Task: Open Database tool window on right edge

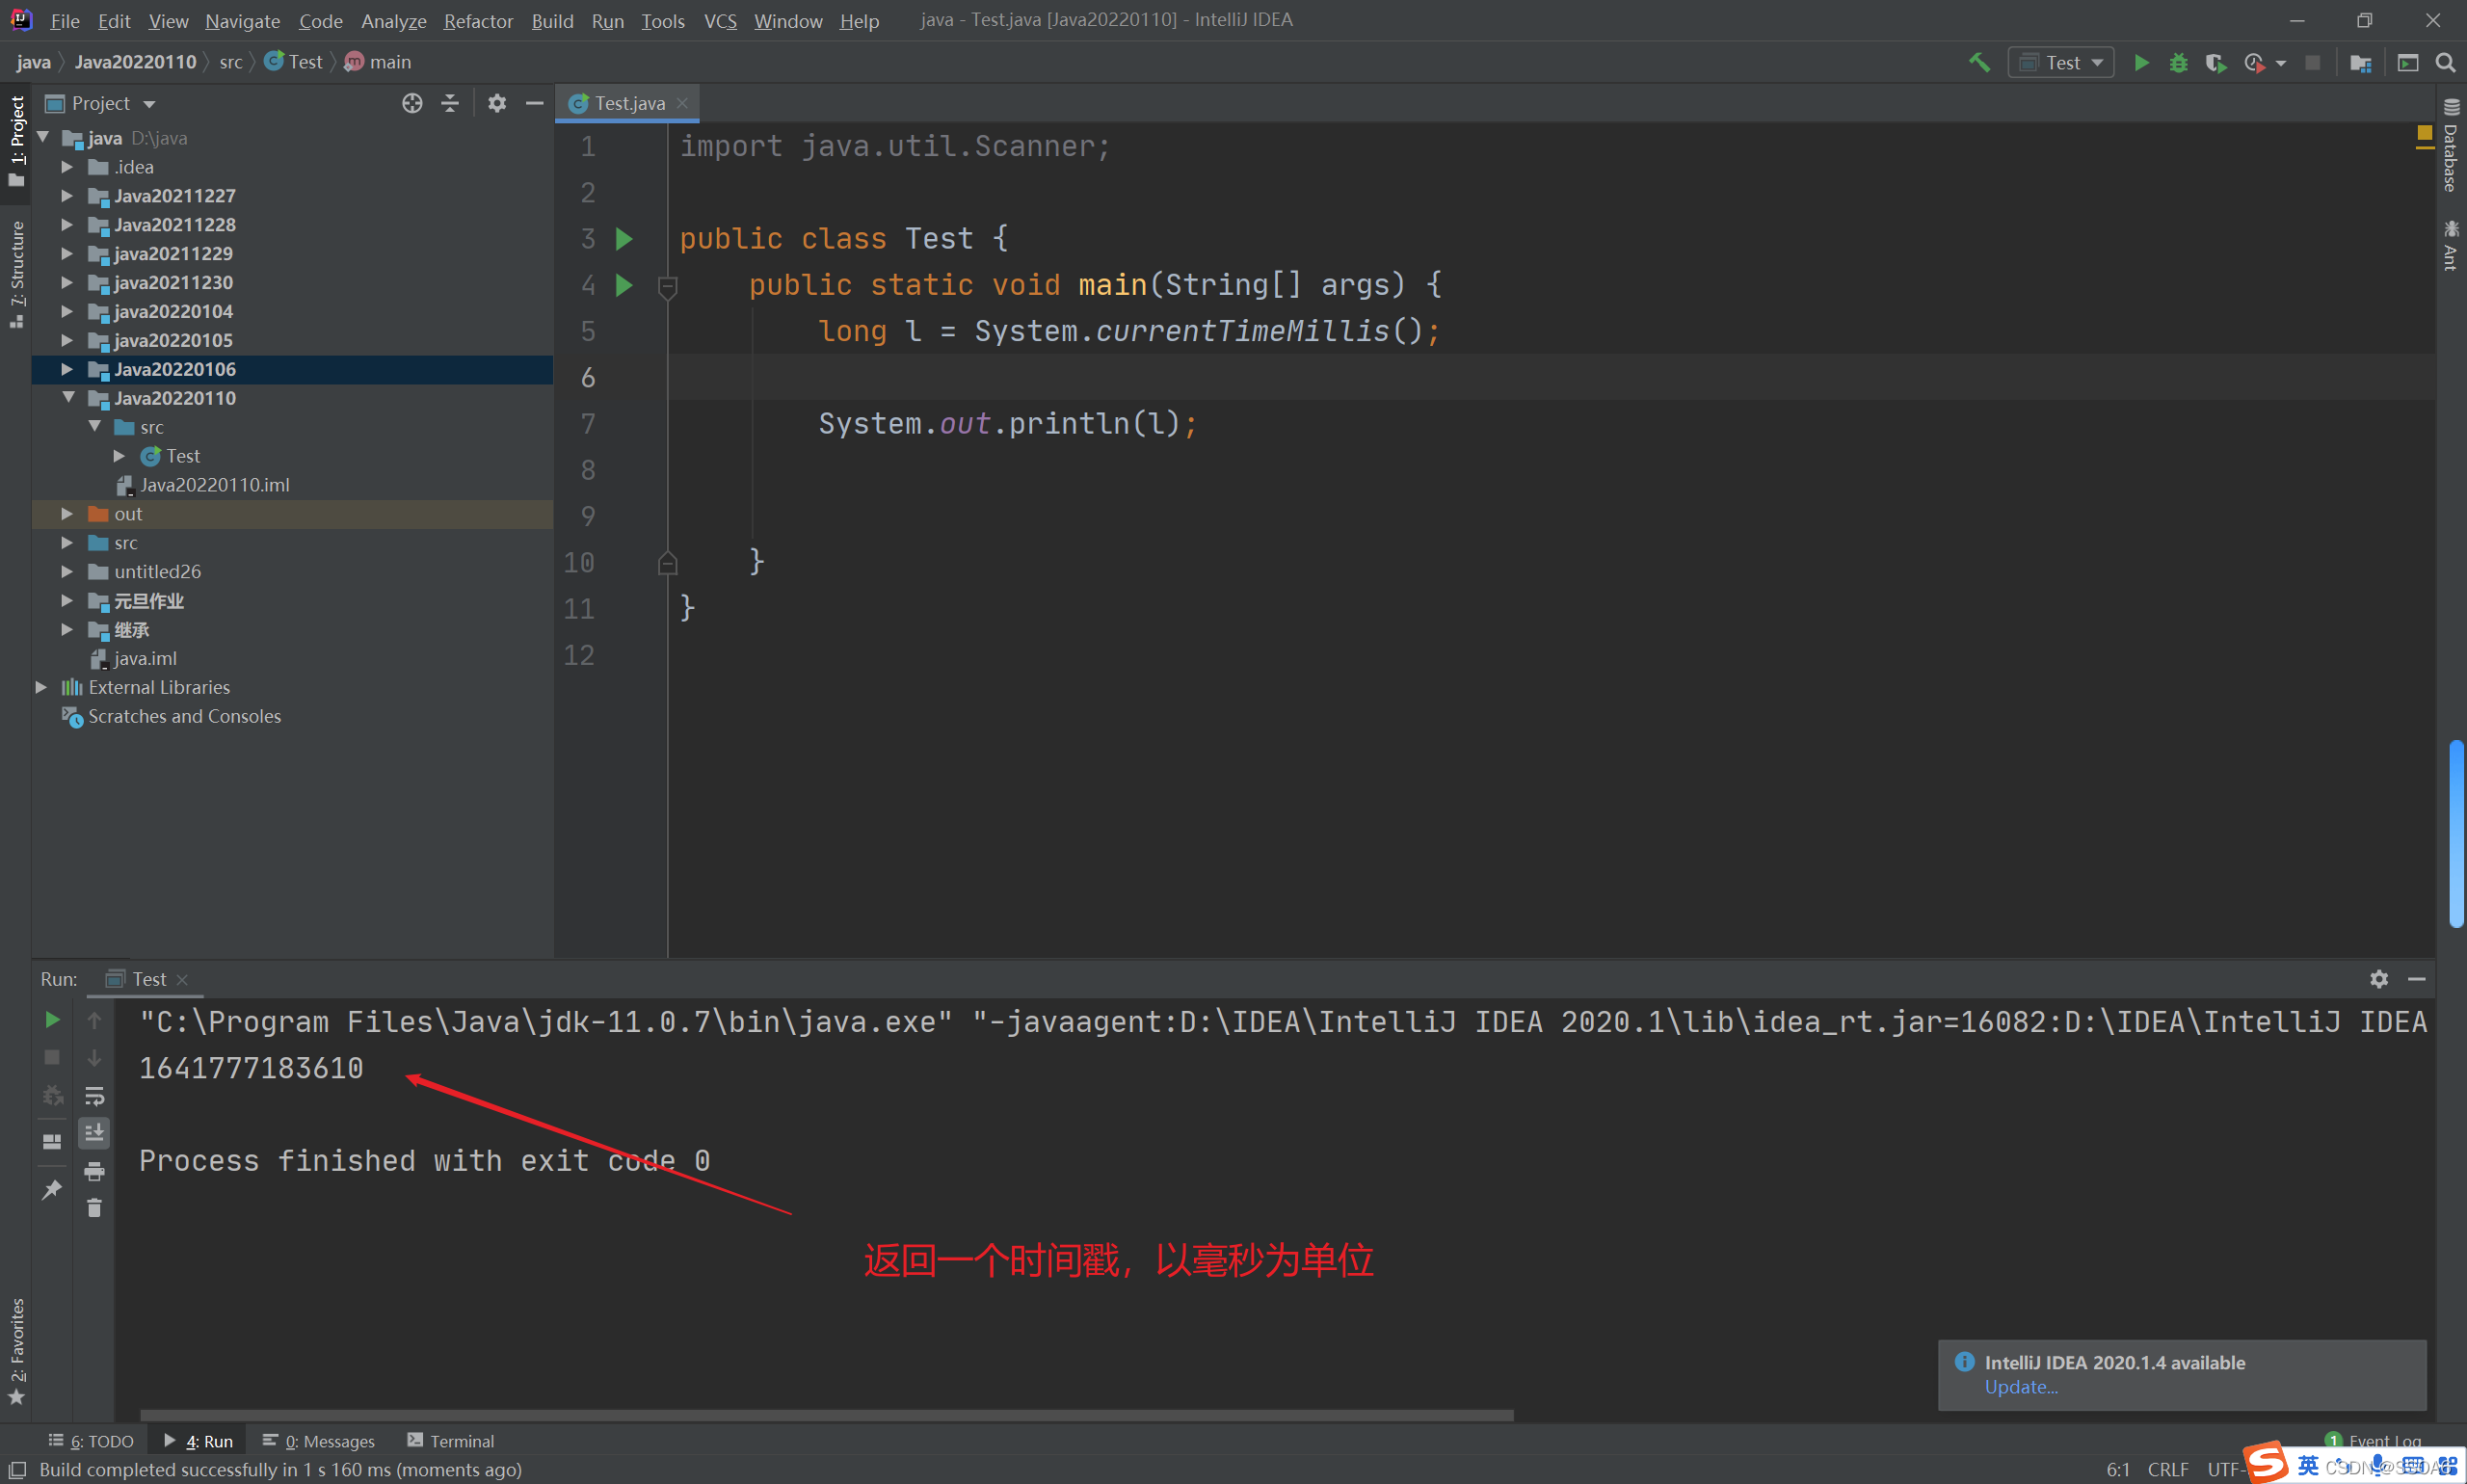Action: coord(2451,145)
